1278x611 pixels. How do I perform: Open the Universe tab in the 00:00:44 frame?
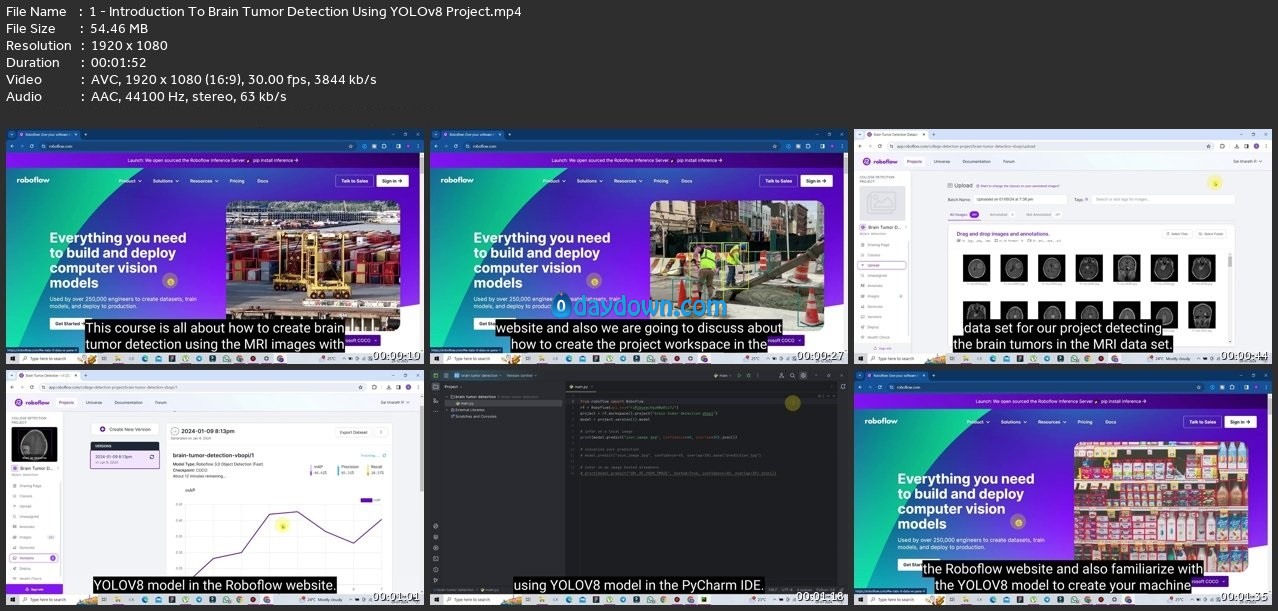pyautogui.click(x=944, y=161)
